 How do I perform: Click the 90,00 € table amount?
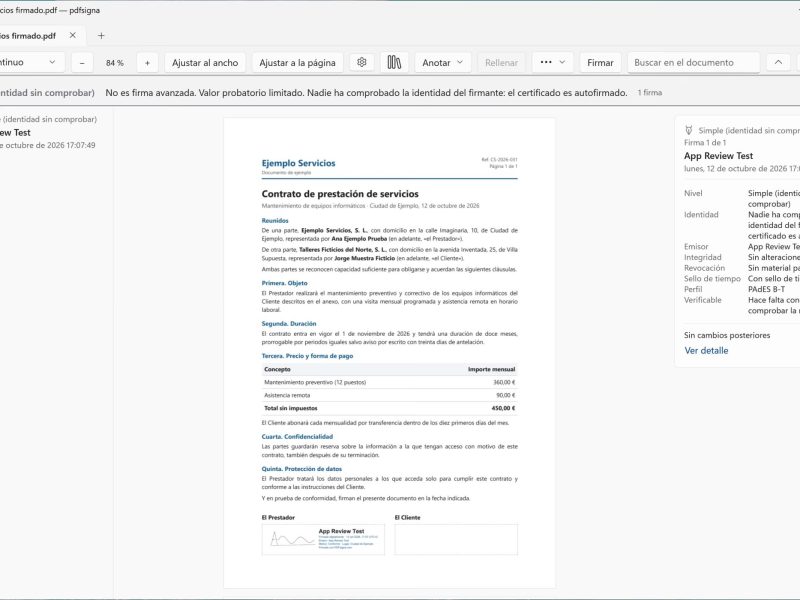505,395
